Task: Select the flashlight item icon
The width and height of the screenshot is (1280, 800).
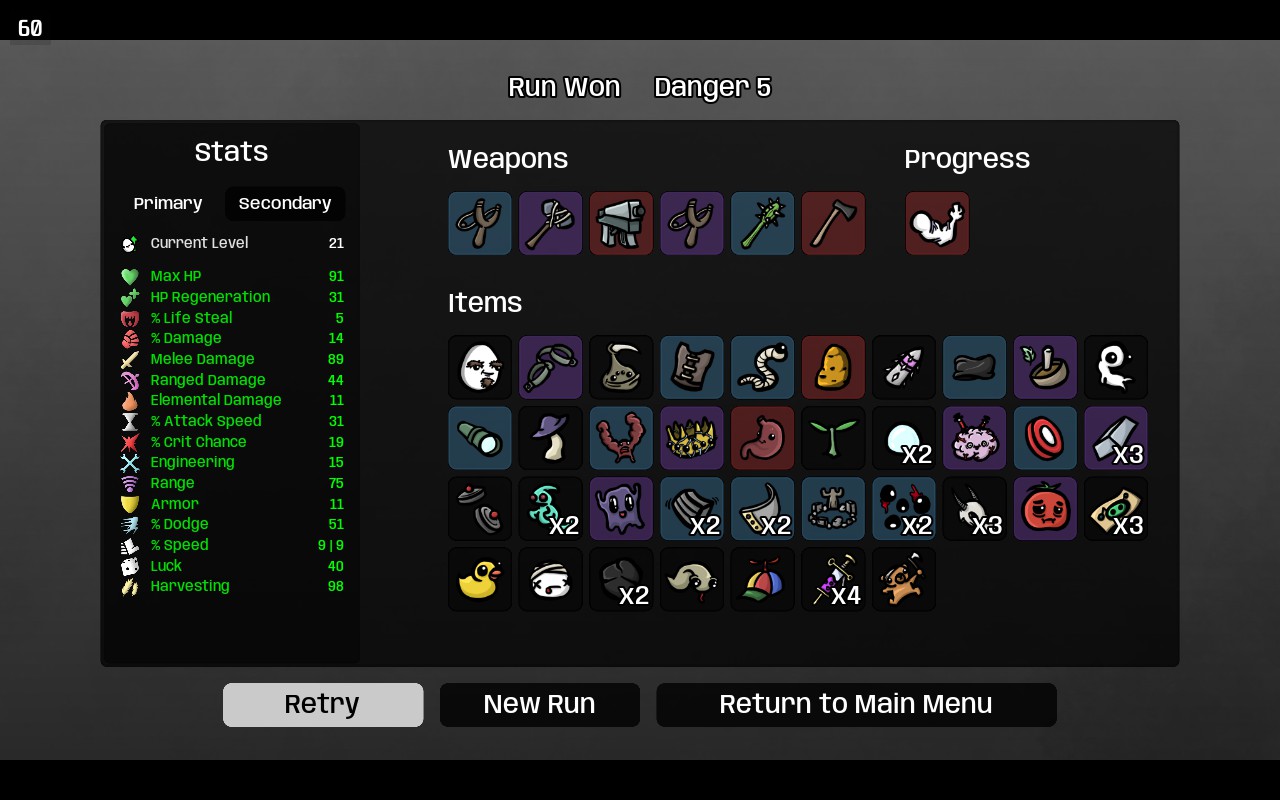Action: click(x=480, y=438)
